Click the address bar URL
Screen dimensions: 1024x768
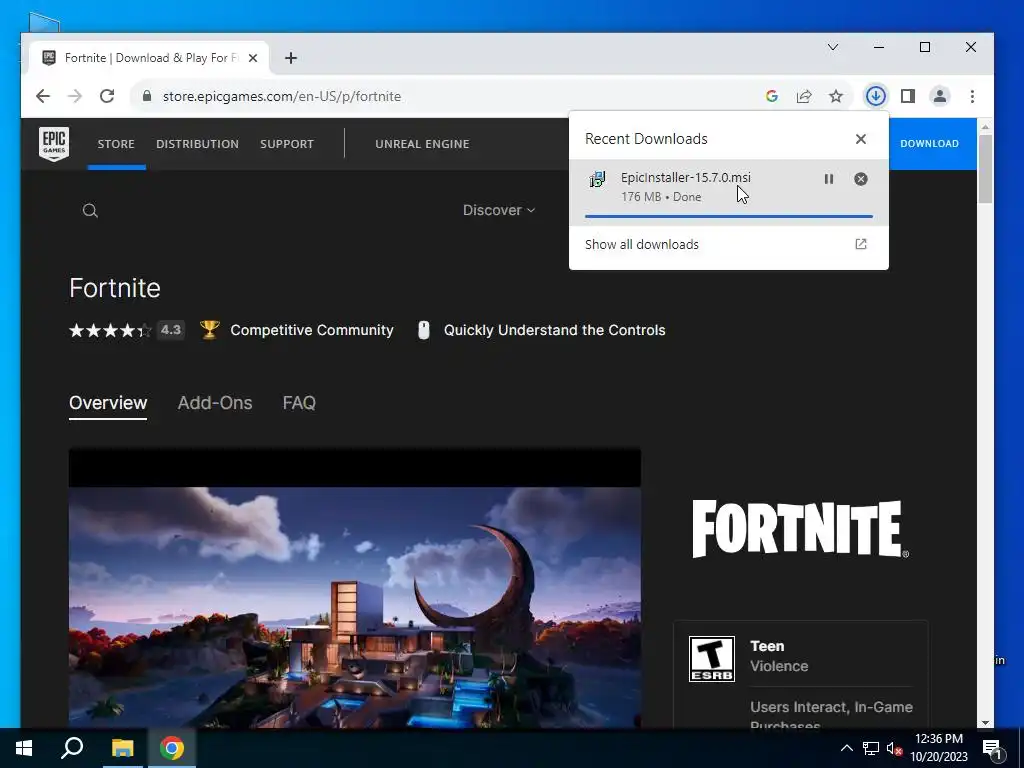click(x=282, y=96)
